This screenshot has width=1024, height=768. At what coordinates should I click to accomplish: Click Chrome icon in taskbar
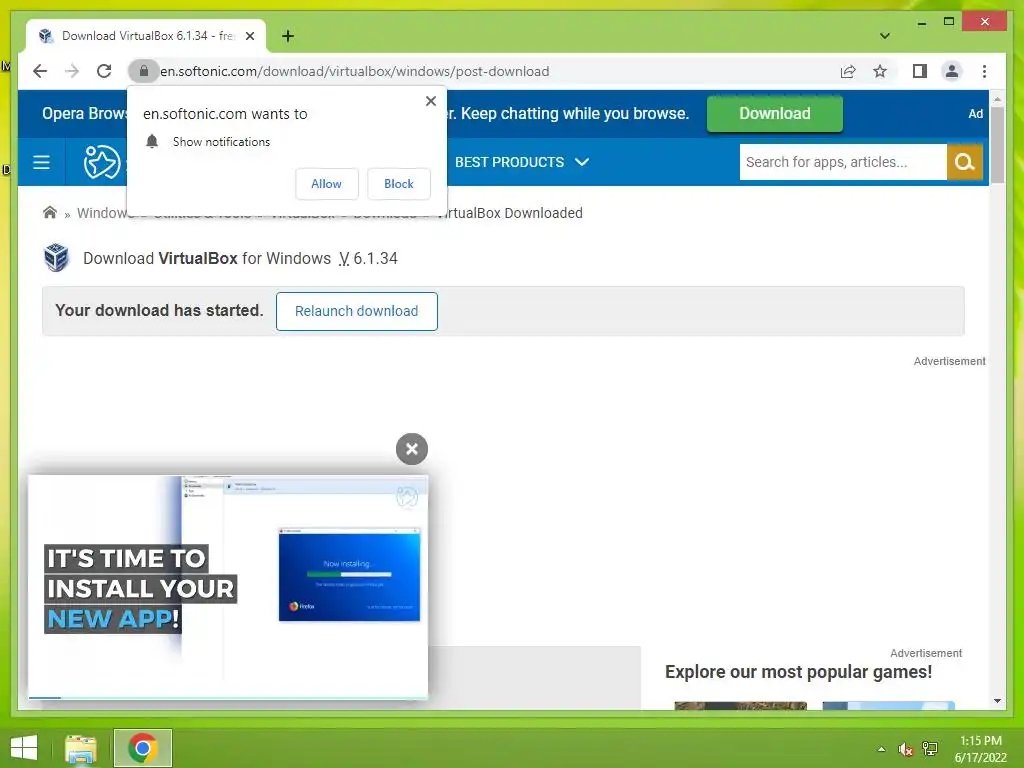coord(142,748)
